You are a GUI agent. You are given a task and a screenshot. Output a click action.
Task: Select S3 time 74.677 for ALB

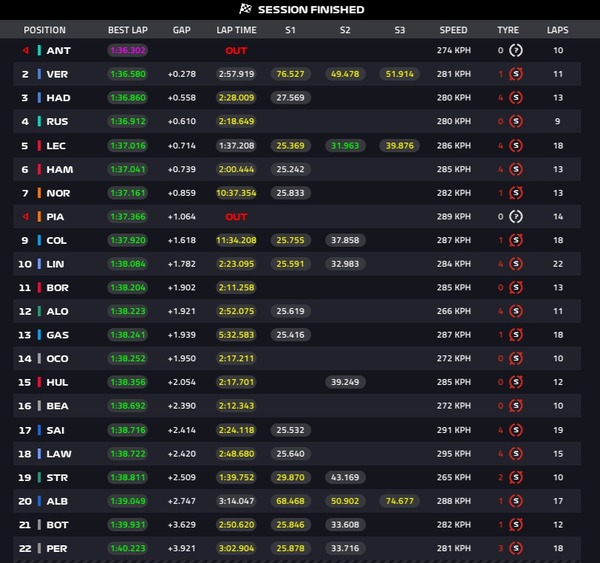pos(399,501)
